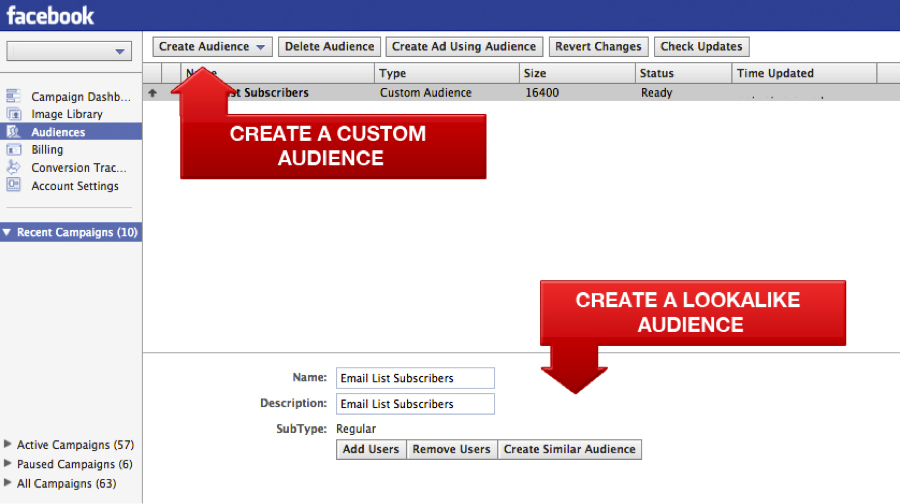Click the Delete Audience button
Screen dimensions: 900x504
pyautogui.click(x=329, y=46)
